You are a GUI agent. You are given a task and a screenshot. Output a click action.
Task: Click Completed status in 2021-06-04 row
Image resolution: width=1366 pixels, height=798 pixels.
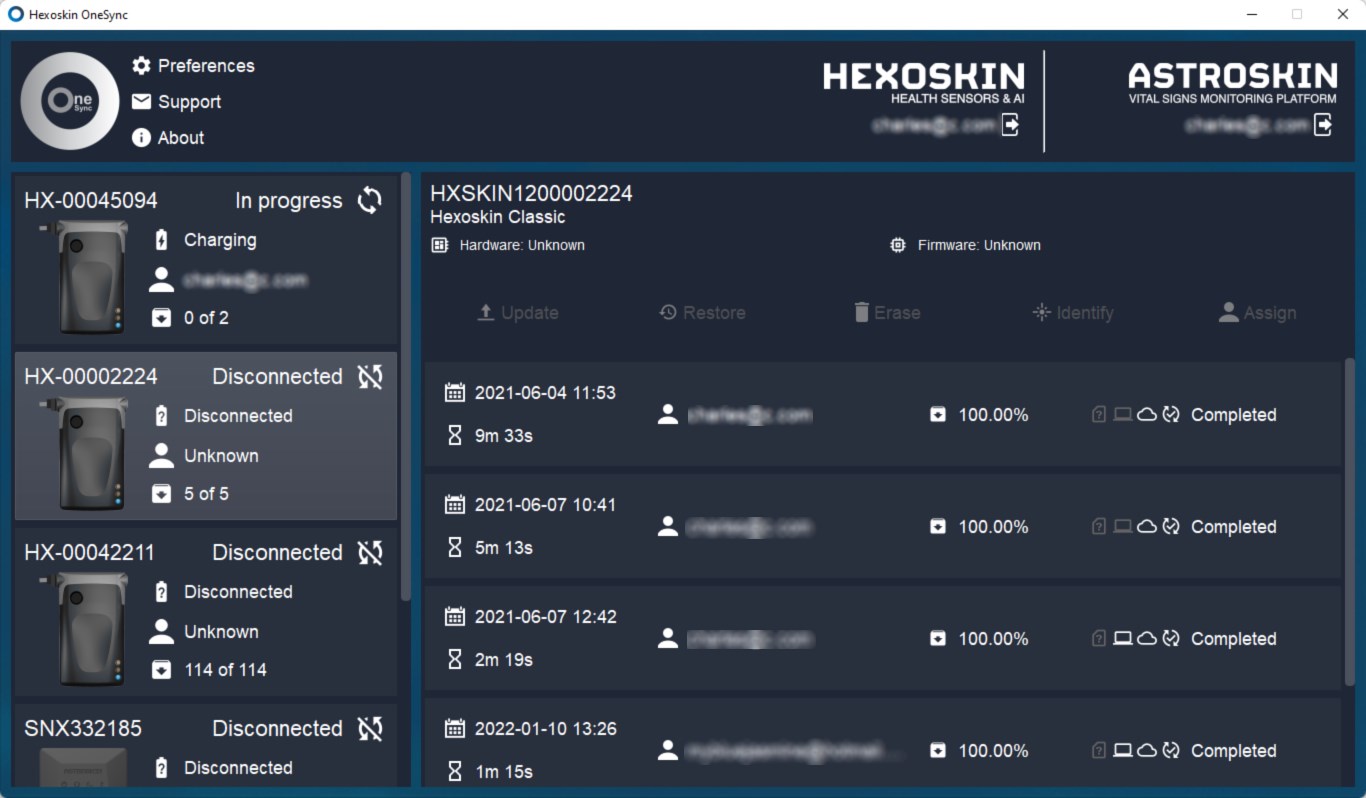1233,415
